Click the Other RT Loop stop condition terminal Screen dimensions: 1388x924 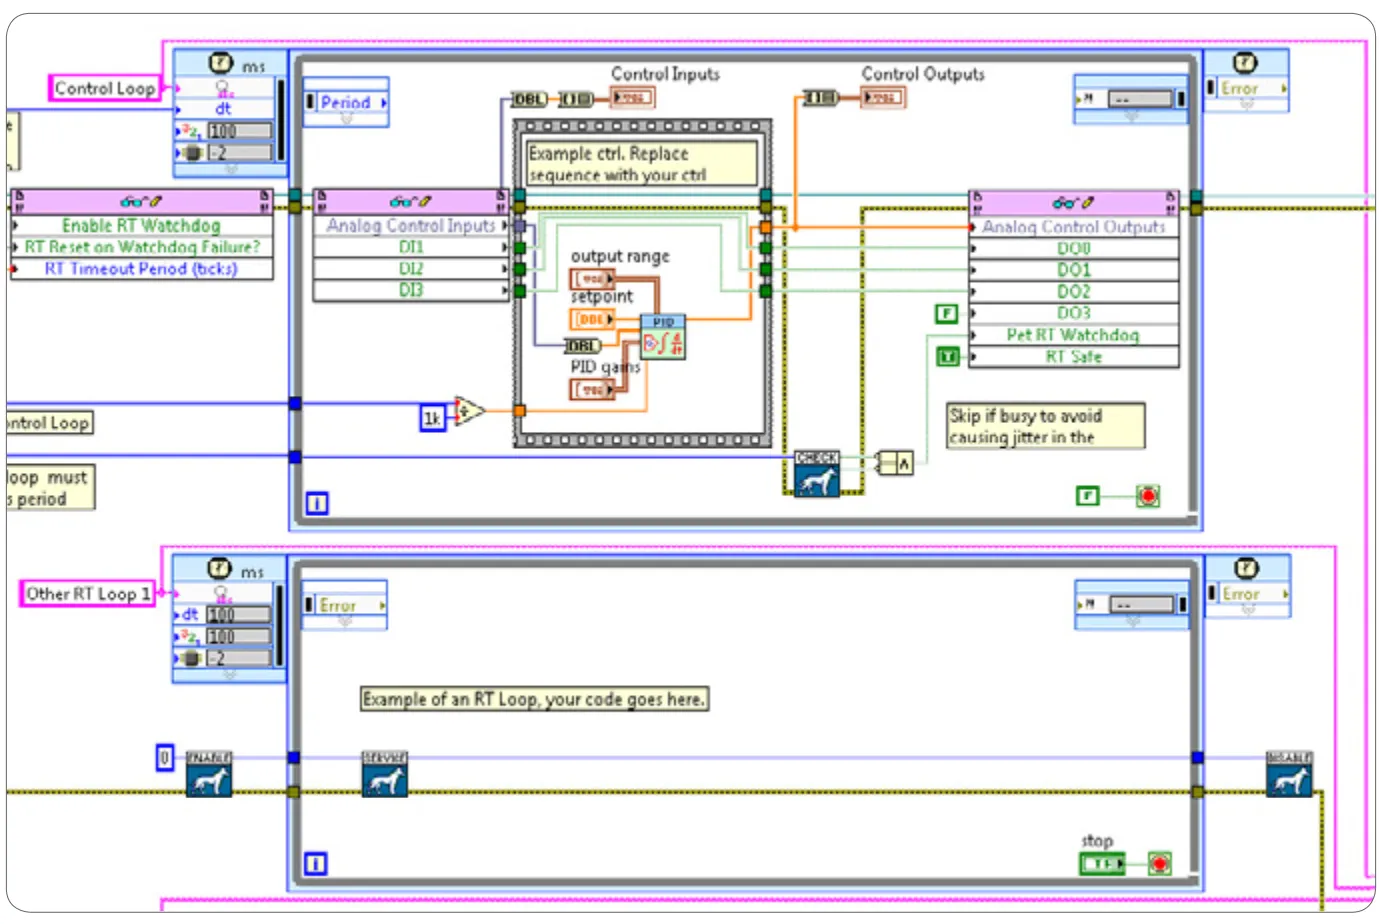1159,863
